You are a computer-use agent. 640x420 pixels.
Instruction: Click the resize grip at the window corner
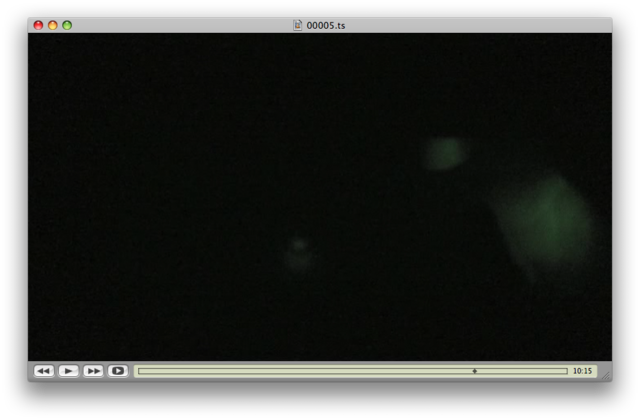pos(606,376)
